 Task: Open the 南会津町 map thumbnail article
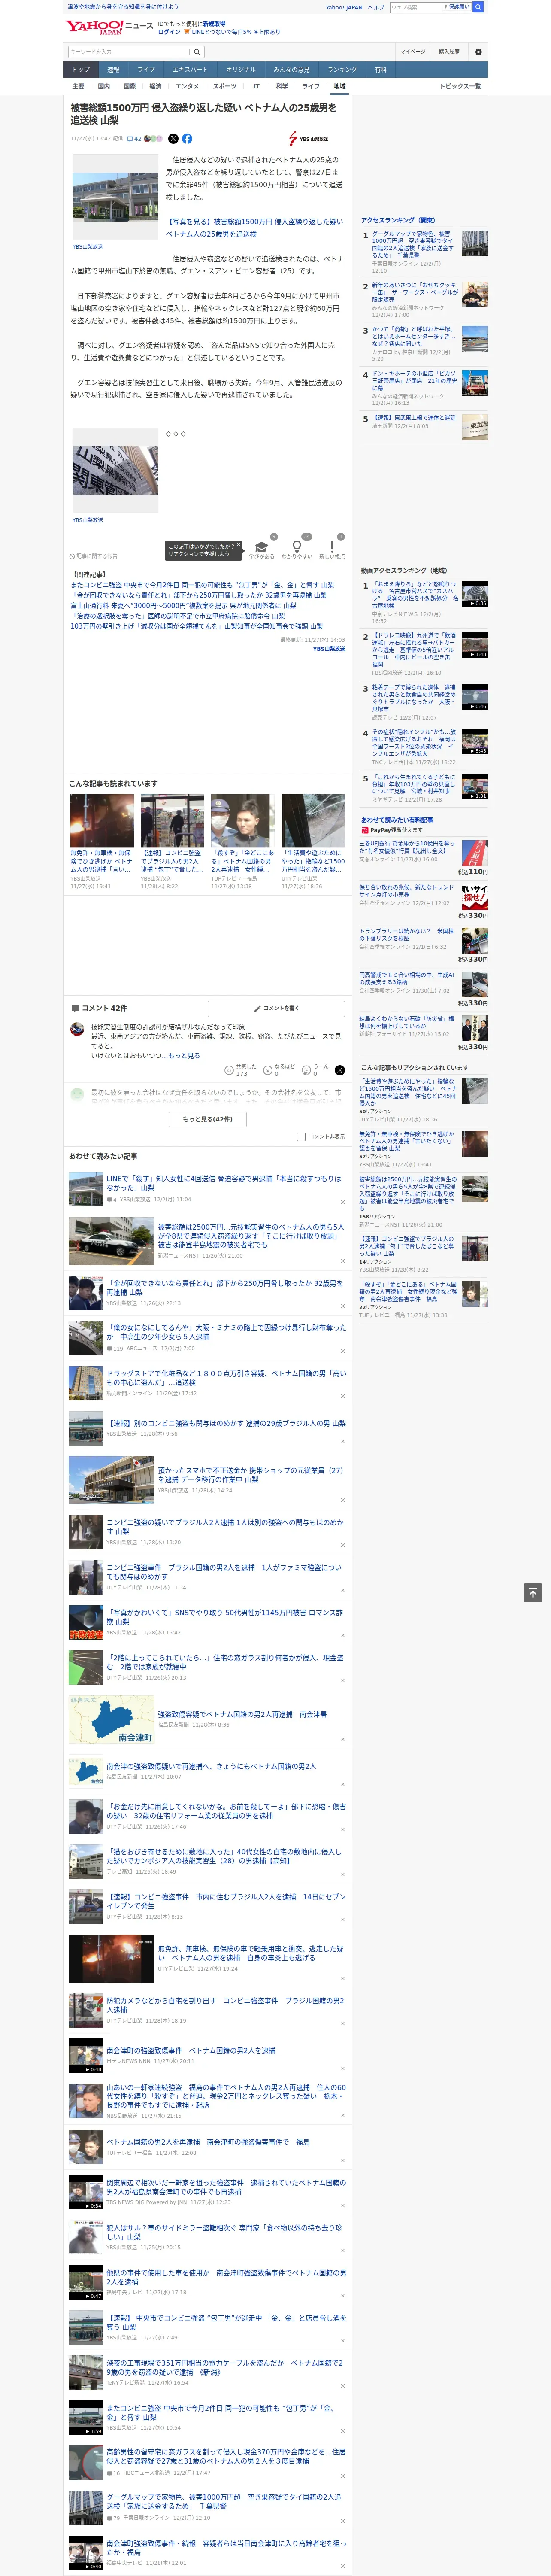(x=111, y=1719)
